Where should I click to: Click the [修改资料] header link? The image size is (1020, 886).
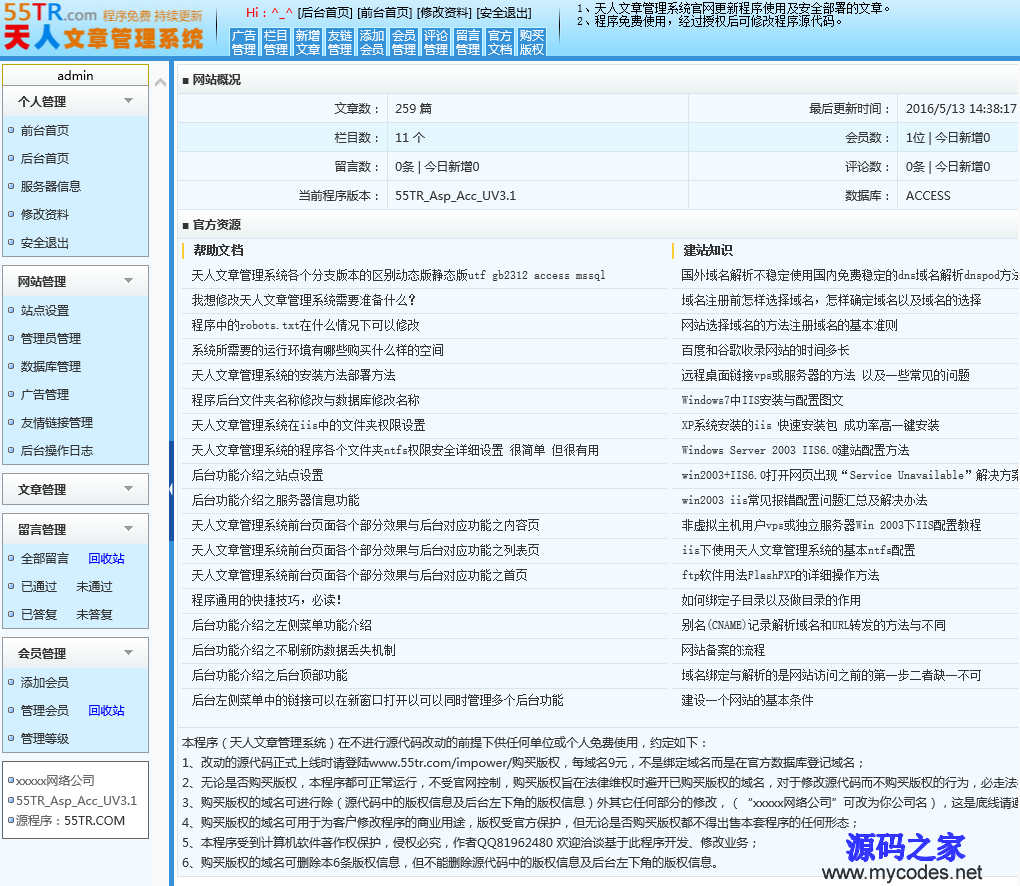444,12
